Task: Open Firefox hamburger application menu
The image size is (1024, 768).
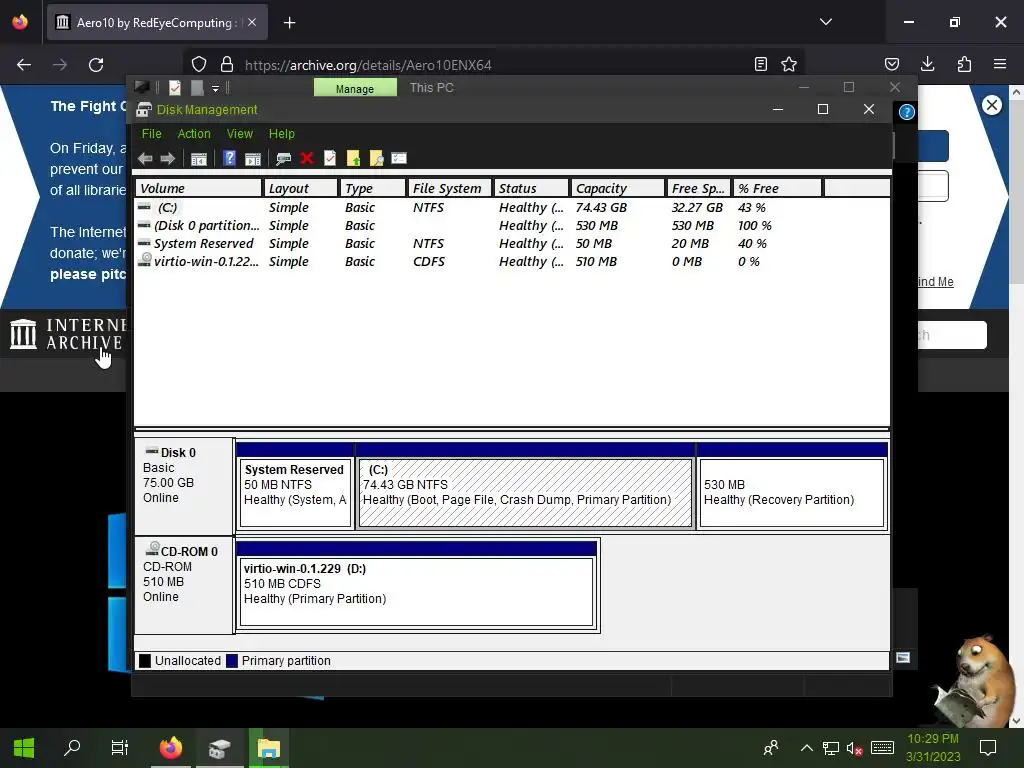Action: tap(1000, 64)
